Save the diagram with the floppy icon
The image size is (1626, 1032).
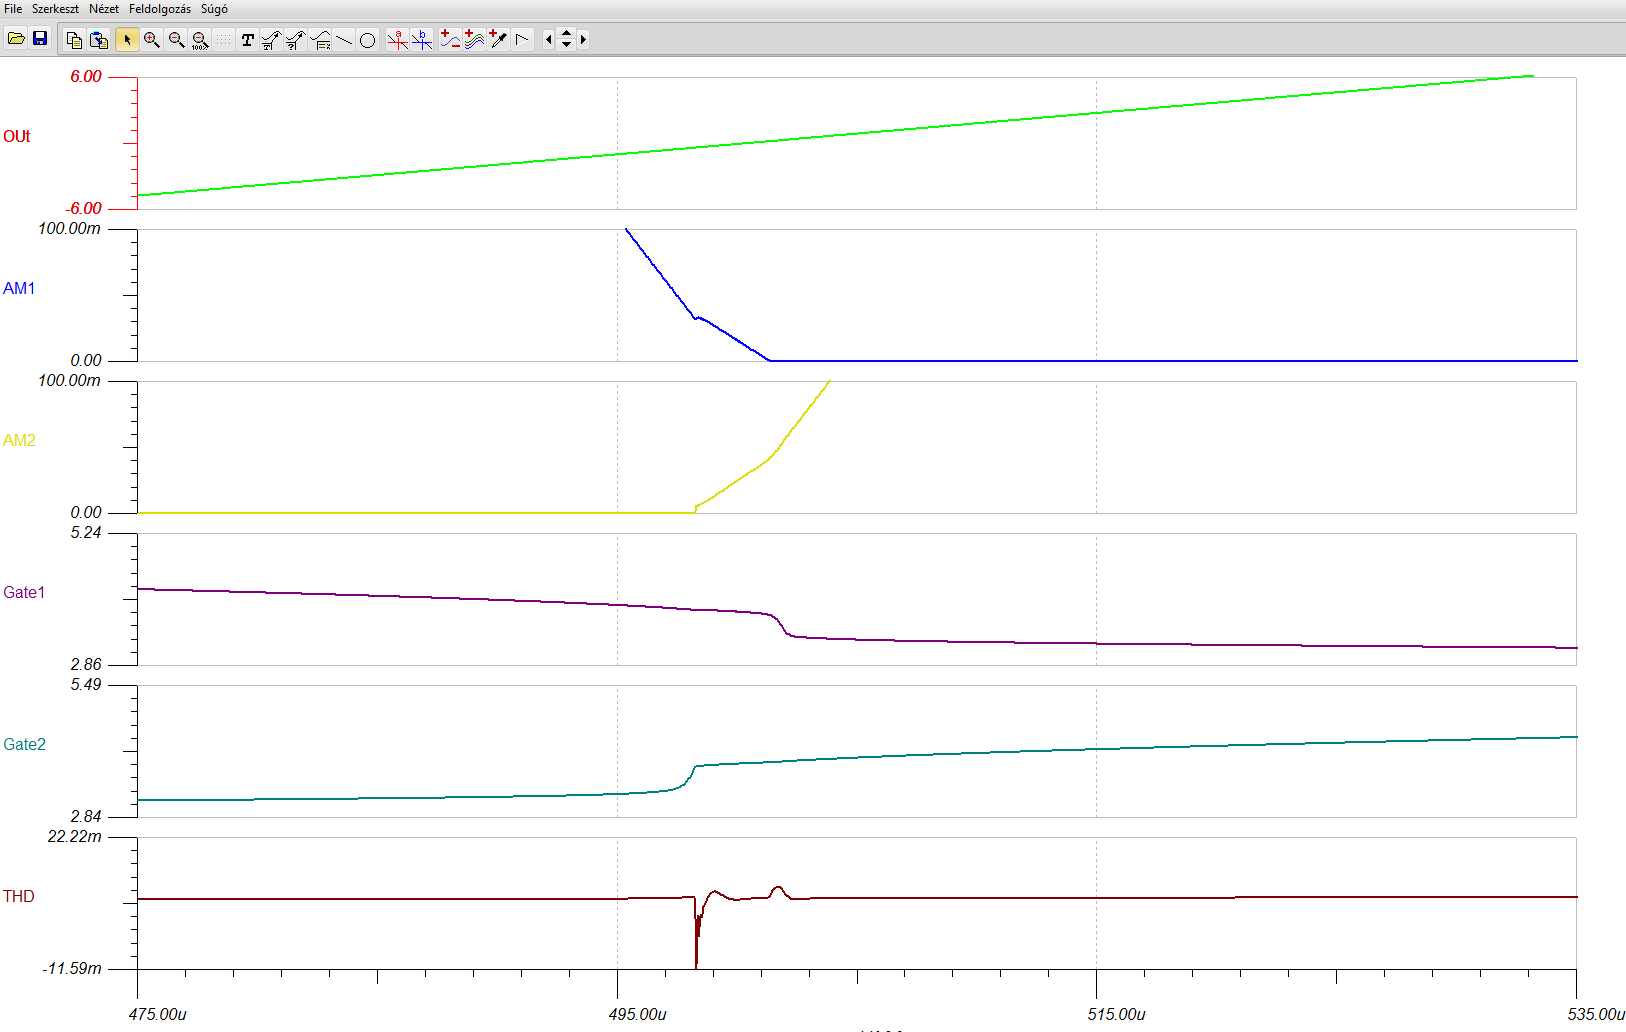[x=40, y=39]
